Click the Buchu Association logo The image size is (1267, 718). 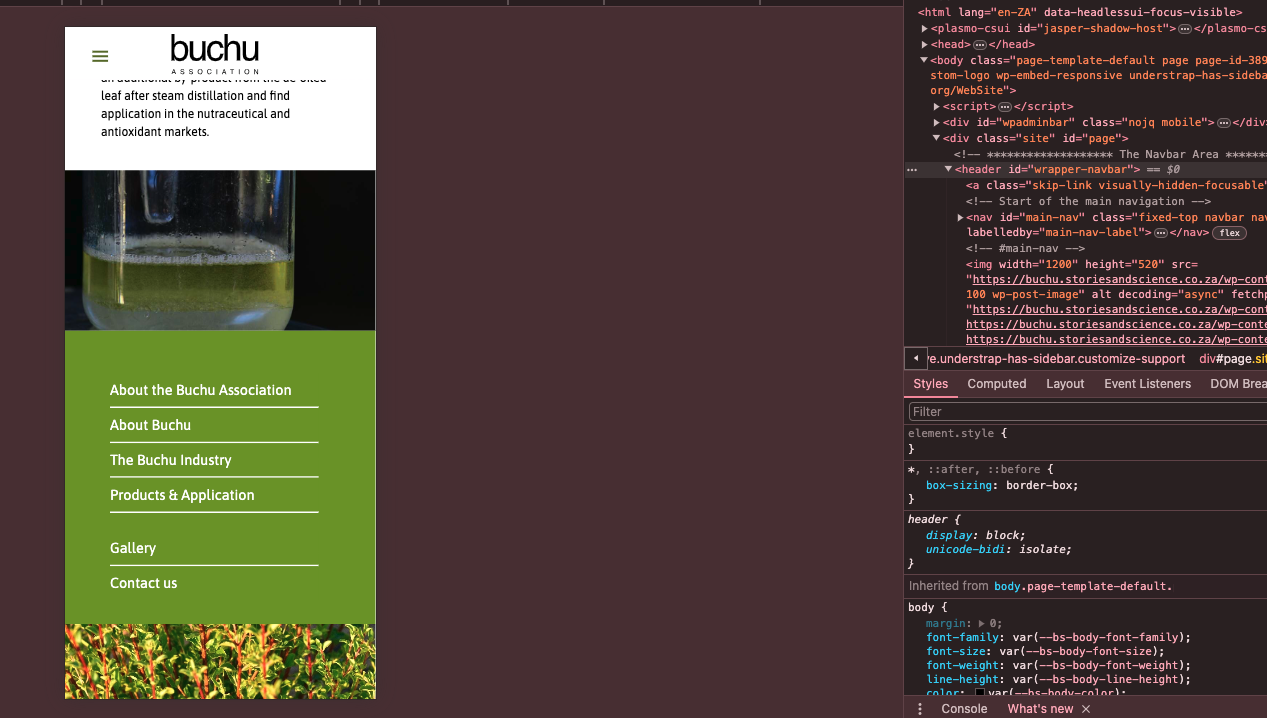[215, 54]
